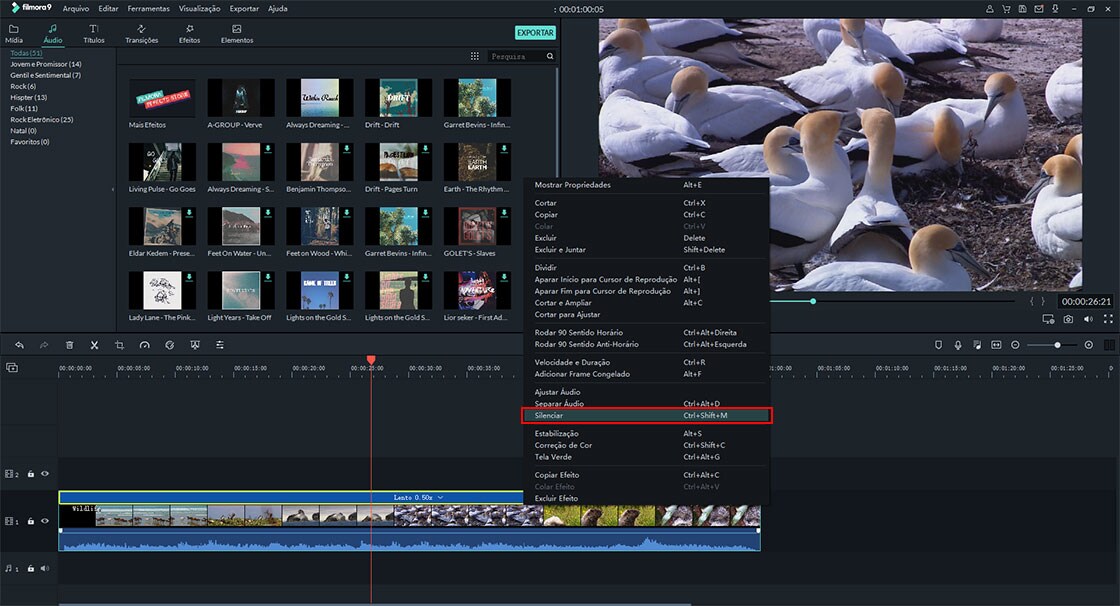The height and width of the screenshot is (606, 1120).
Task: Click the undo arrow in timeline toolbar
Action: 19,345
